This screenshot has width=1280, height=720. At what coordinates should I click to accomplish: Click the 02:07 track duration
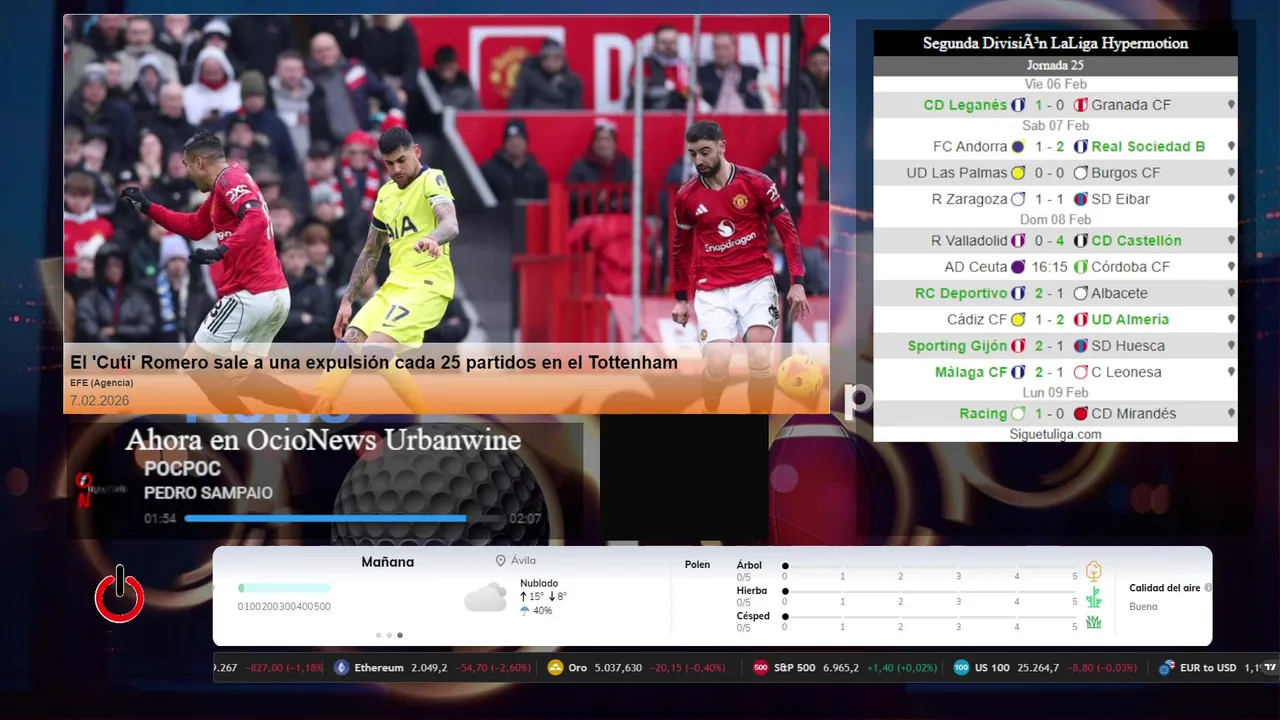click(525, 519)
